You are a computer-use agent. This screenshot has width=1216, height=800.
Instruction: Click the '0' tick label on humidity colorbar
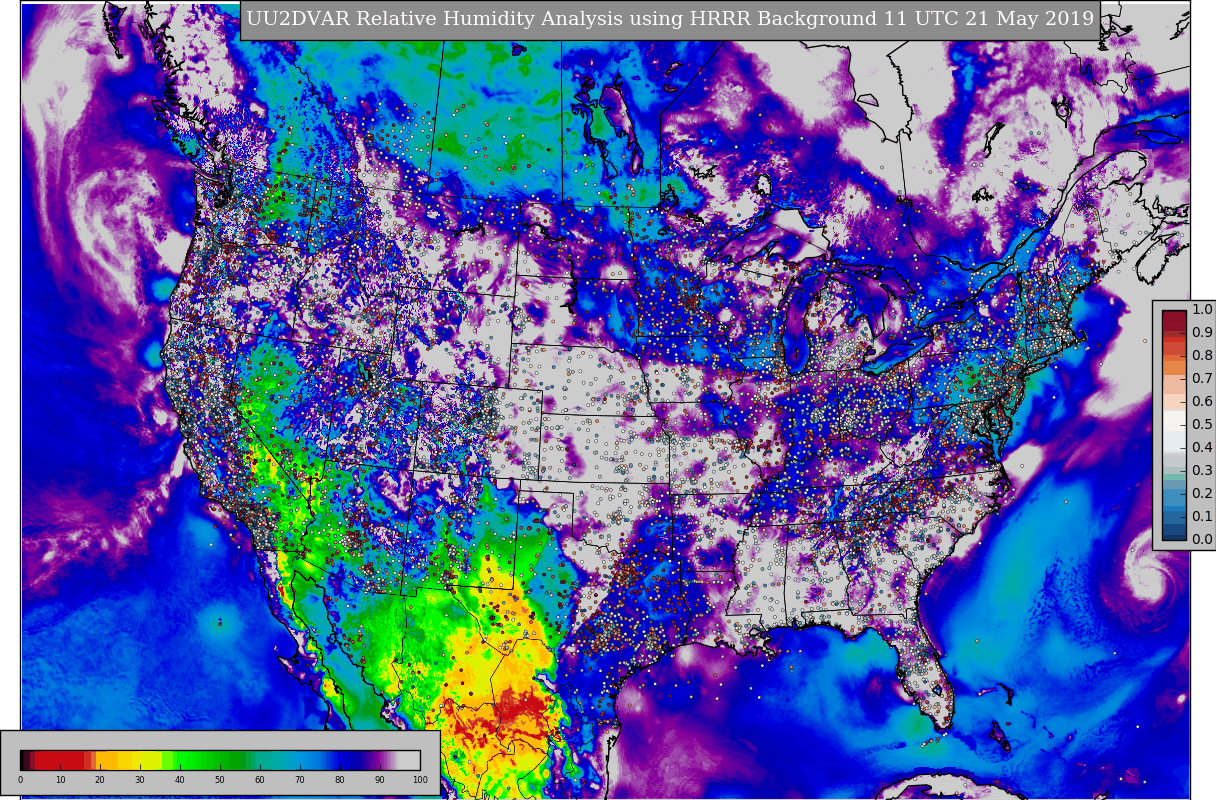click(x=20, y=780)
